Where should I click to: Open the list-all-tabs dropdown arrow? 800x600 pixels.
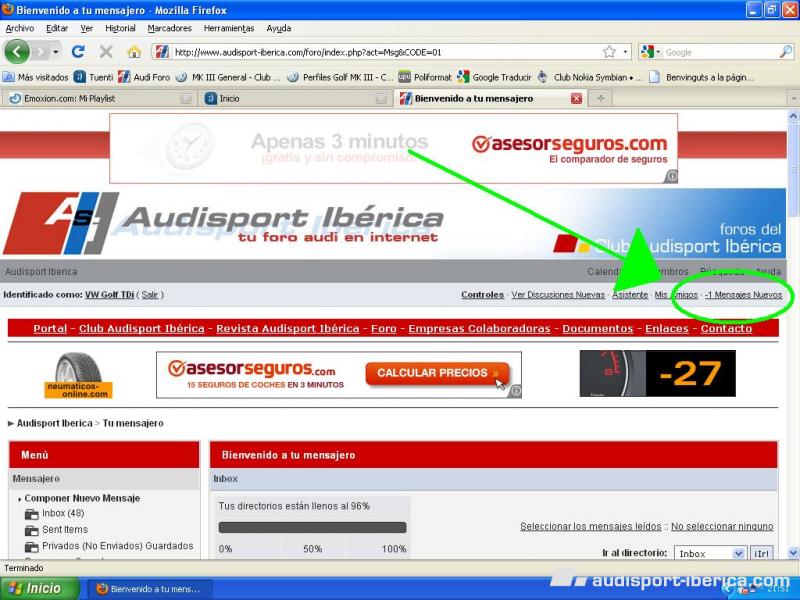793,98
